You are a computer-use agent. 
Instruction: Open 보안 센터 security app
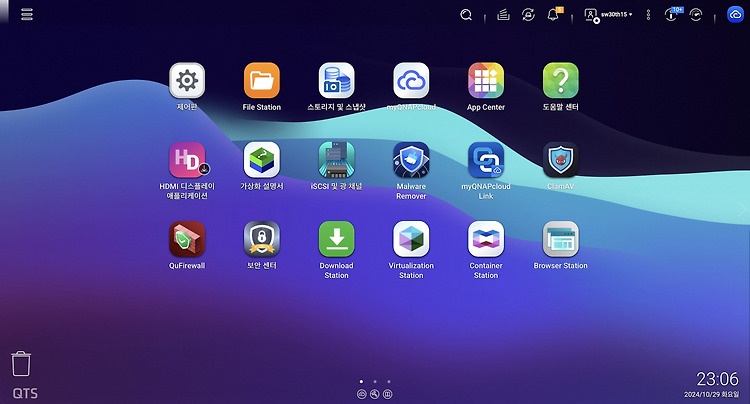262,239
